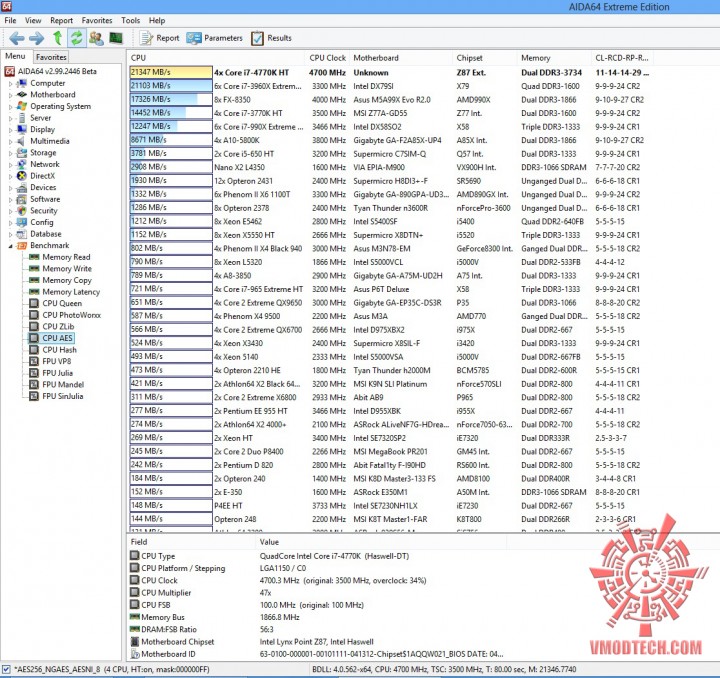
Task: Click the 21347 MB/s result bar
Action: [171, 72]
